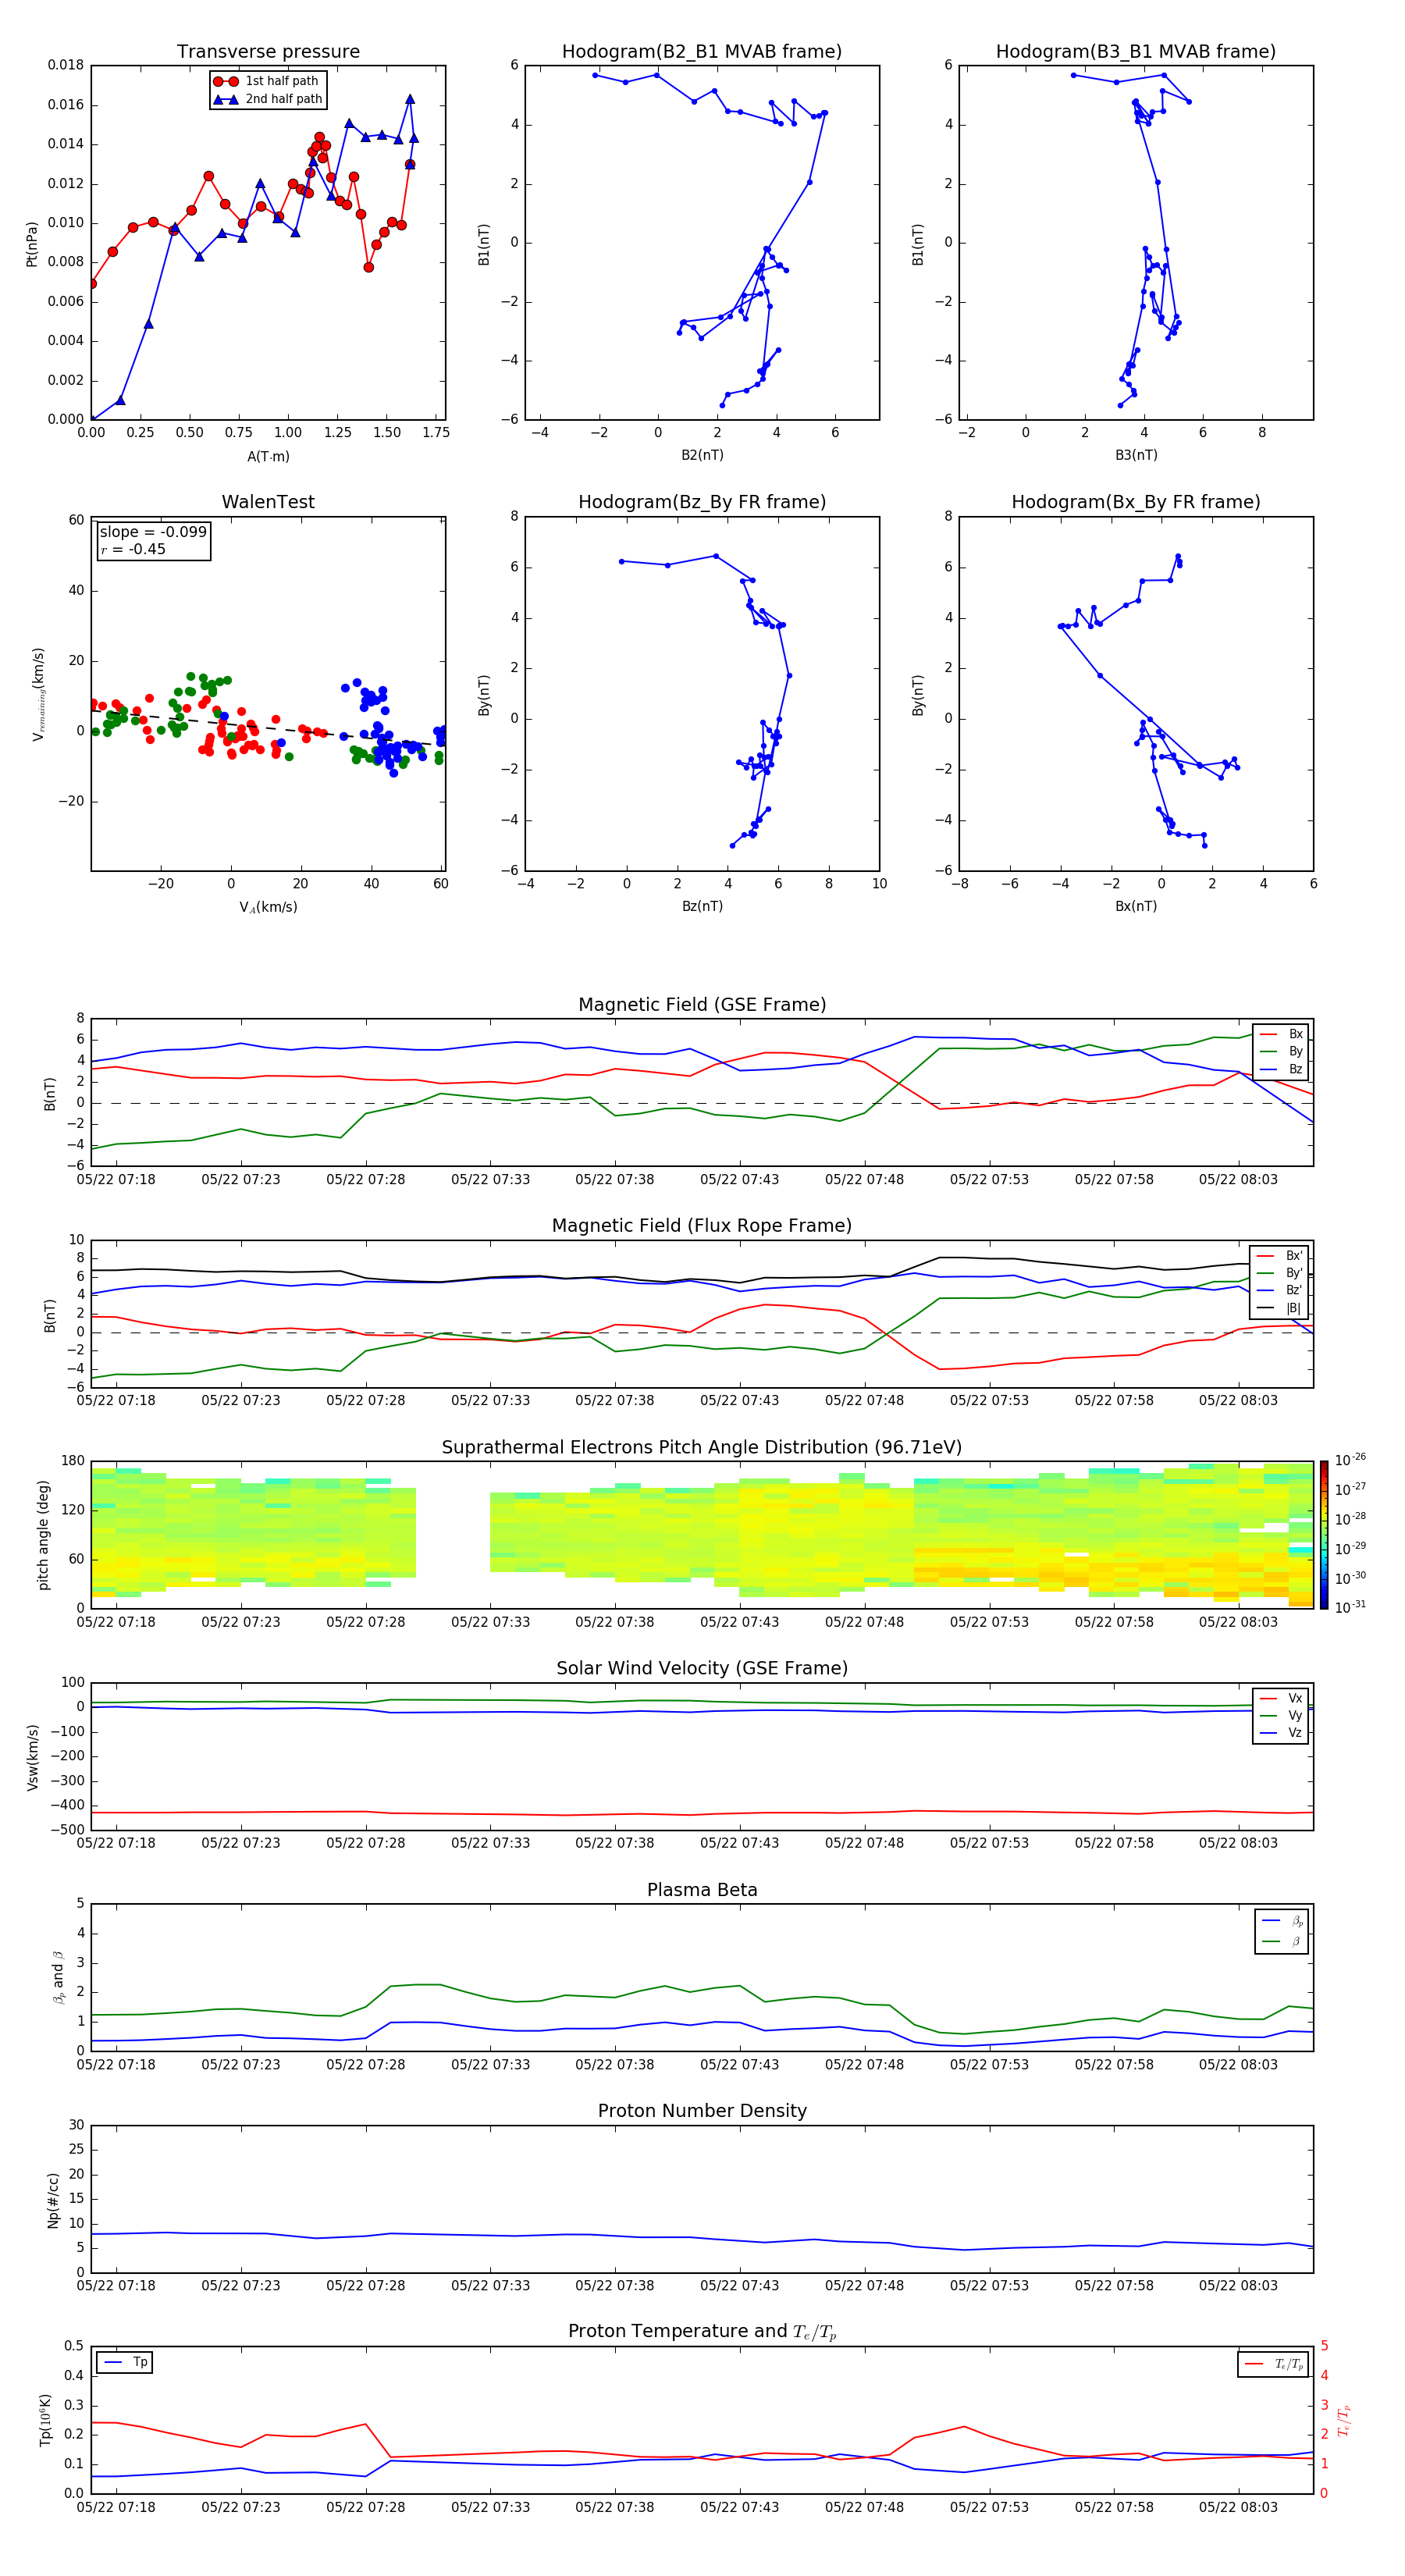Click the 'Np(#/cc)' axis label
The image size is (1405, 2576).
(x=53, y=2200)
